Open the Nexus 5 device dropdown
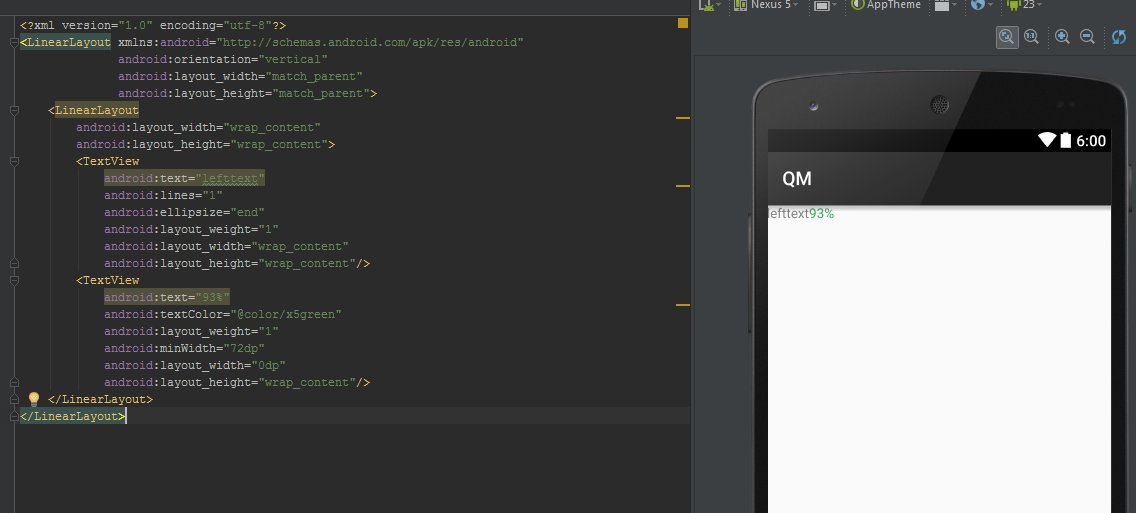Viewport: 1136px width, 513px height. tap(766, 5)
